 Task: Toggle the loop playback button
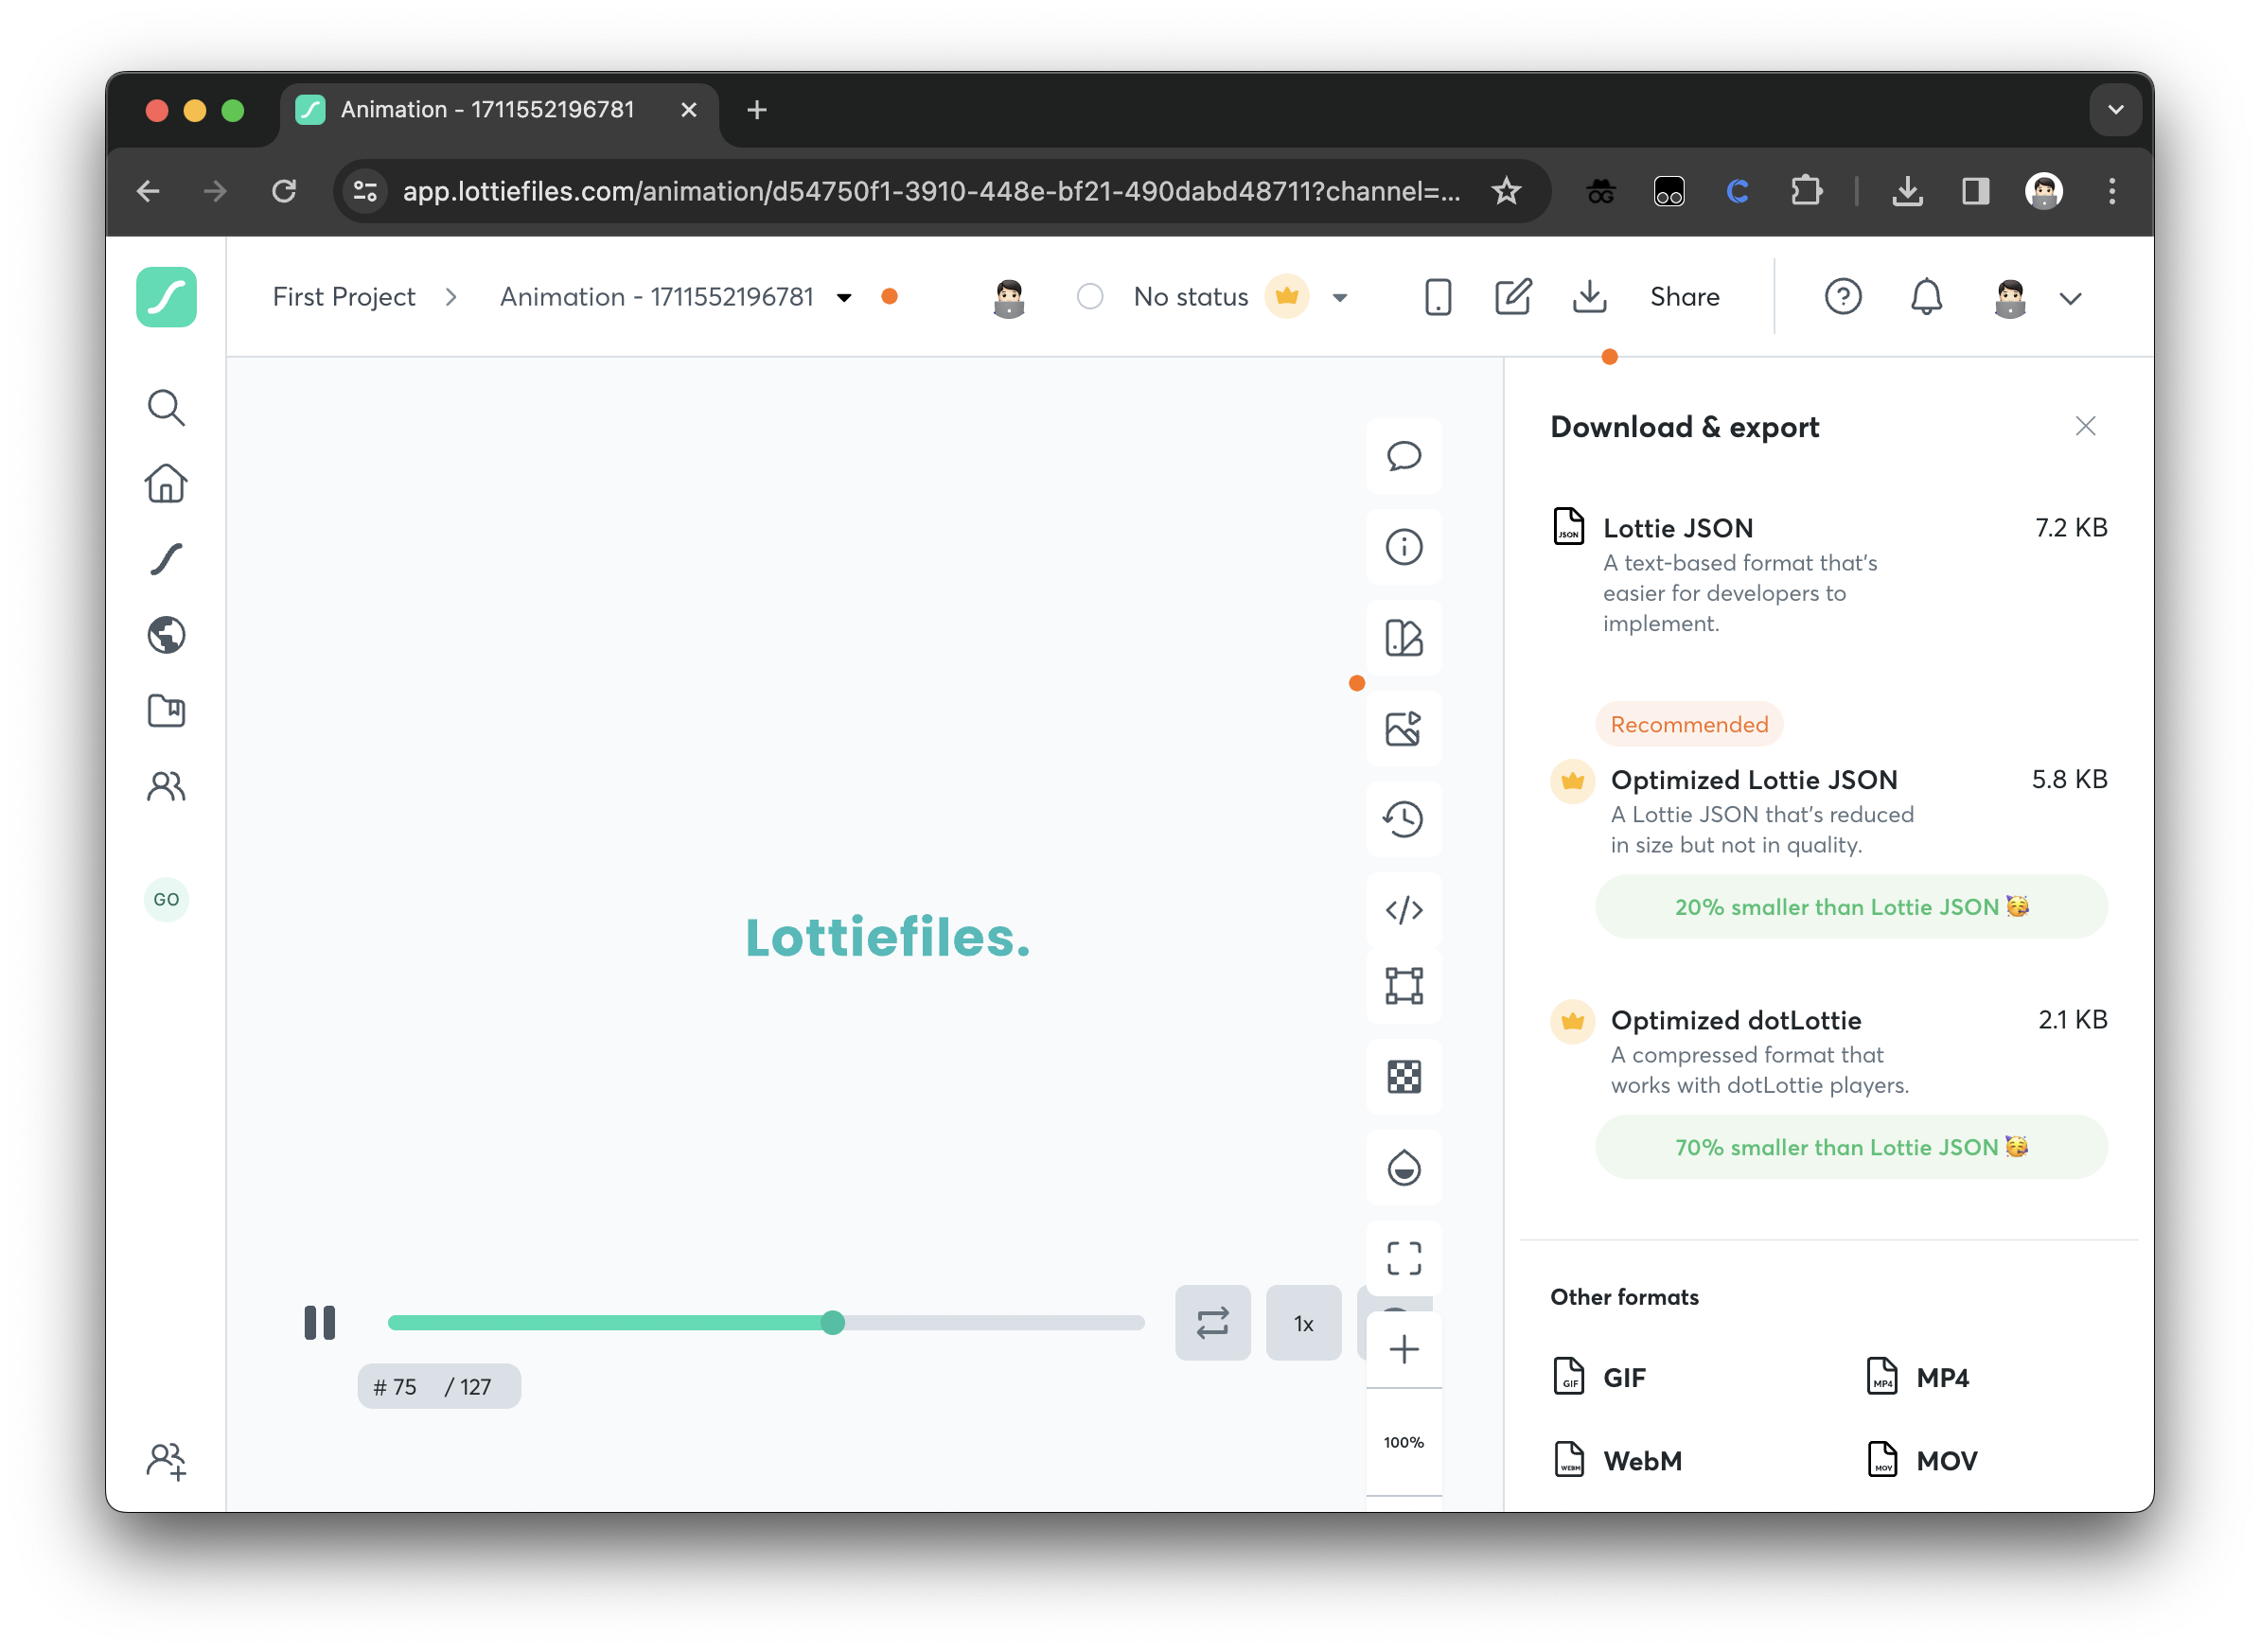pos(1212,1323)
